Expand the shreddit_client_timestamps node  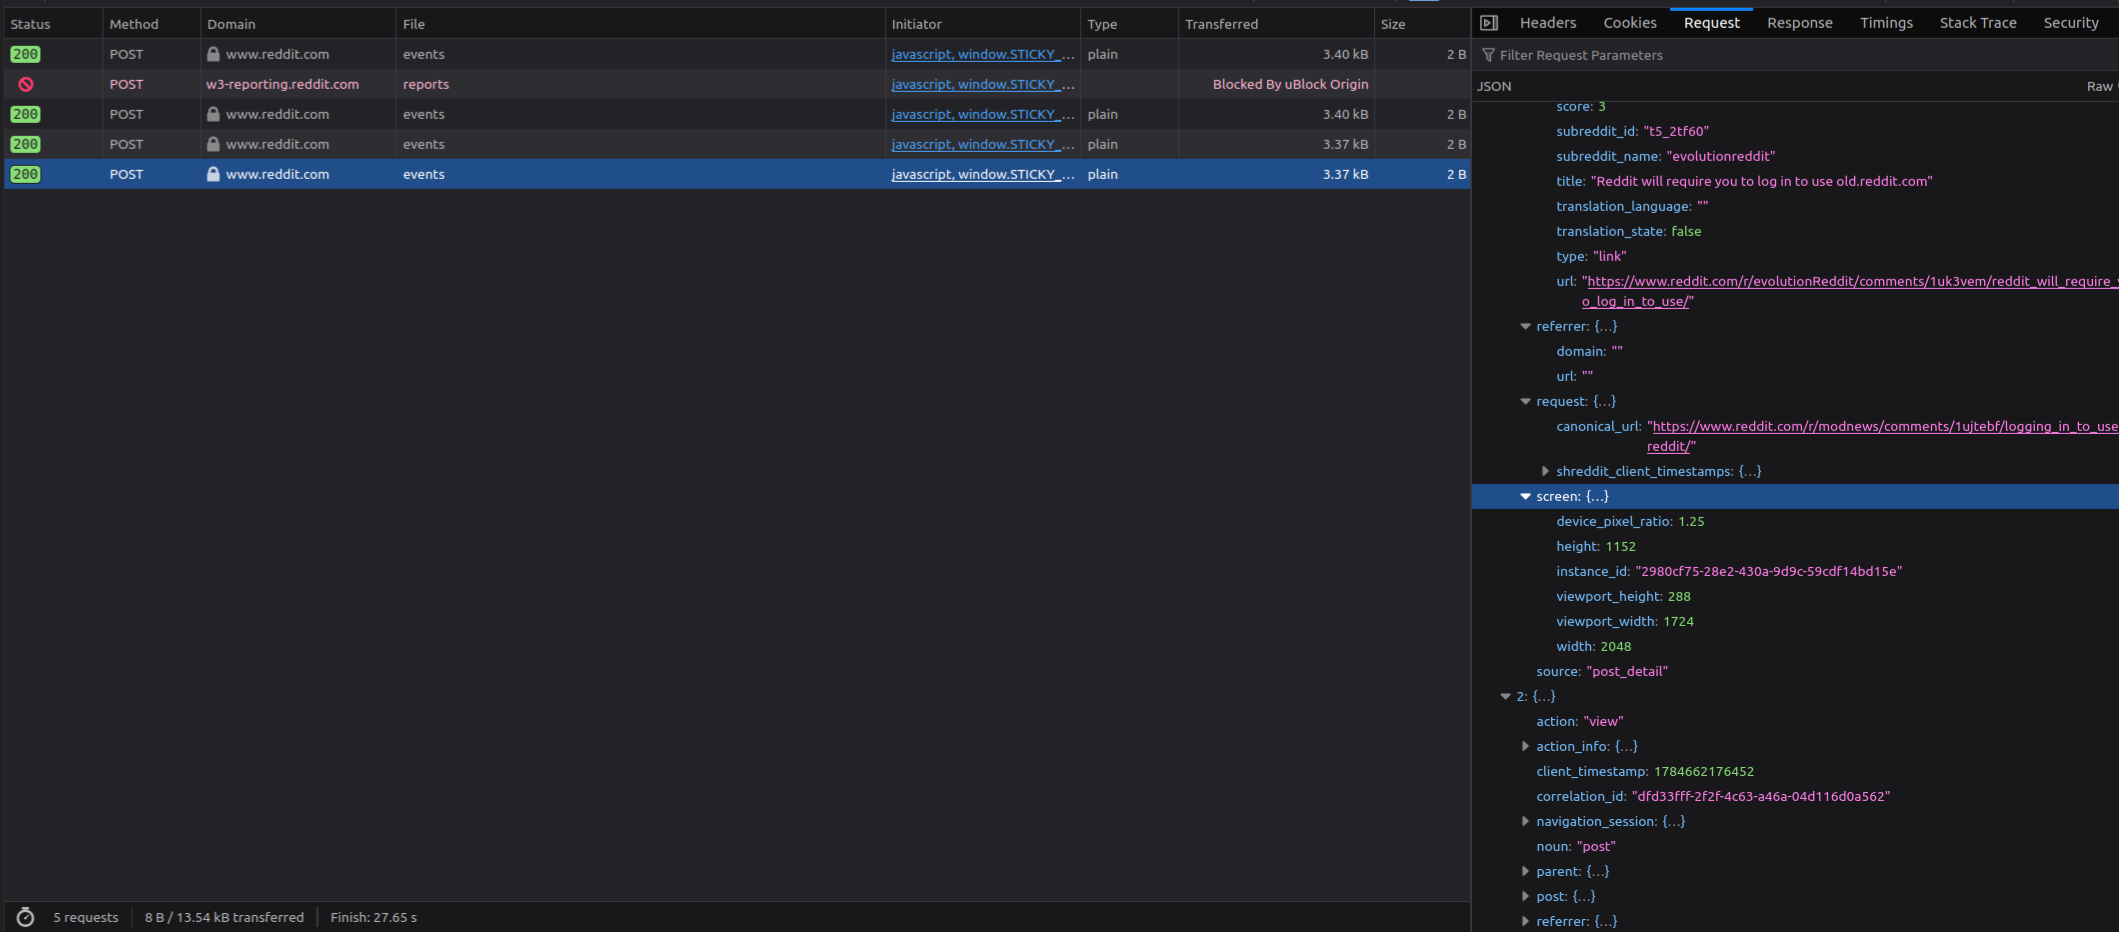(1545, 471)
